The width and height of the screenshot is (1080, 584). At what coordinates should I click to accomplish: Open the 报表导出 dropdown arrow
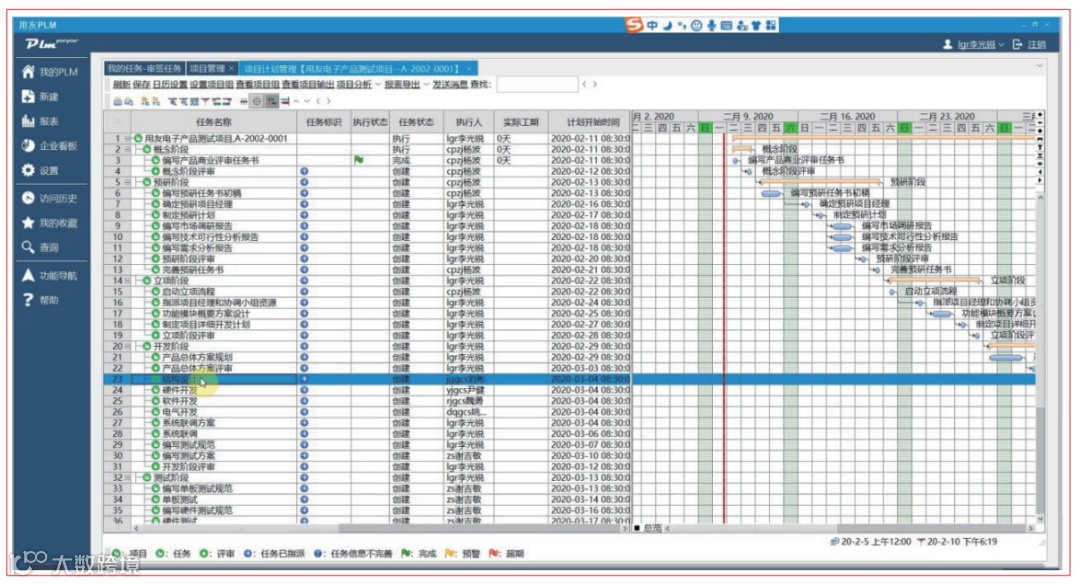[x=426, y=84]
